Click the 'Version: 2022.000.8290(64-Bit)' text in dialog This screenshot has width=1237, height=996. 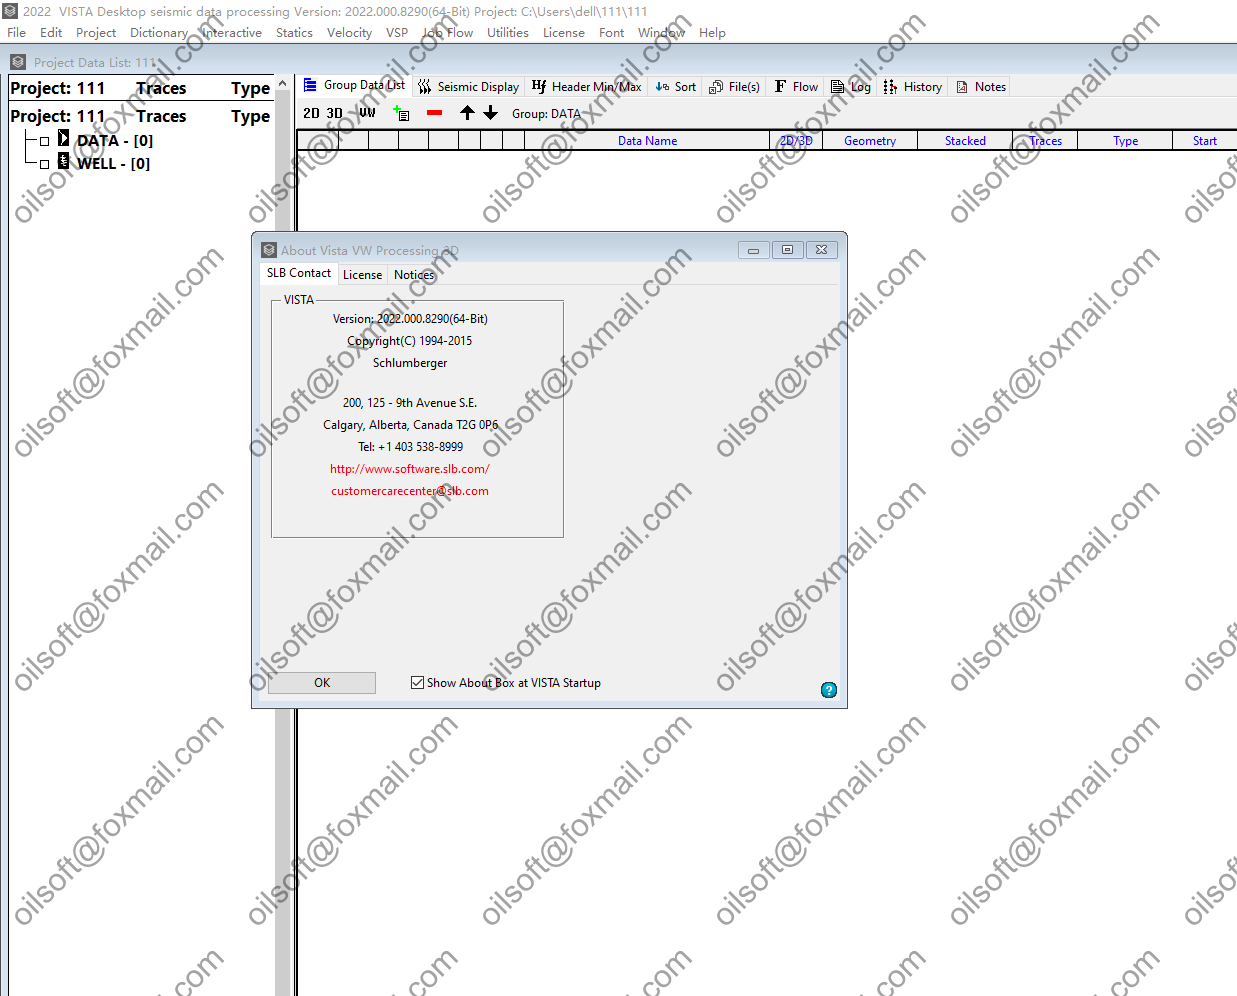pyautogui.click(x=410, y=319)
